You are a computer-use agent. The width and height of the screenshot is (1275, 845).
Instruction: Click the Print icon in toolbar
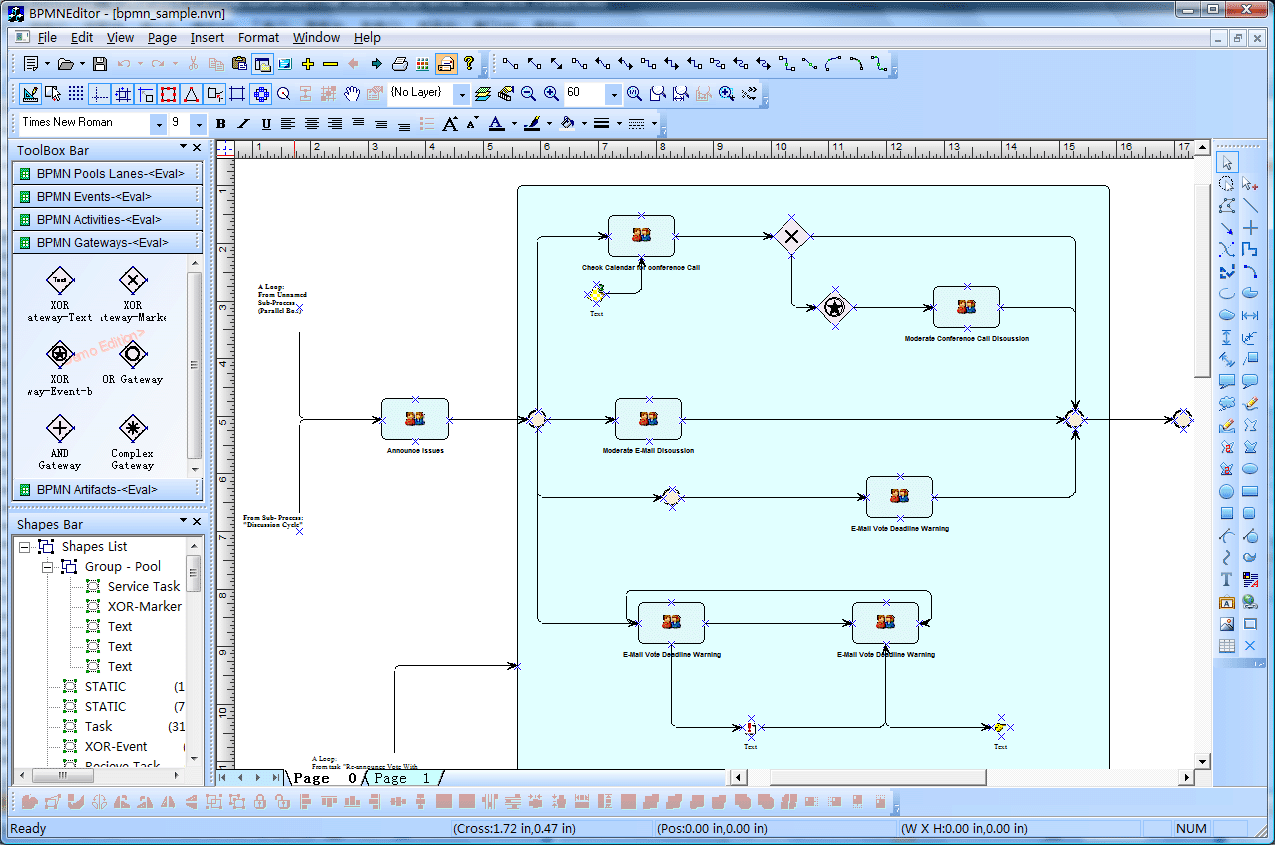pos(399,64)
